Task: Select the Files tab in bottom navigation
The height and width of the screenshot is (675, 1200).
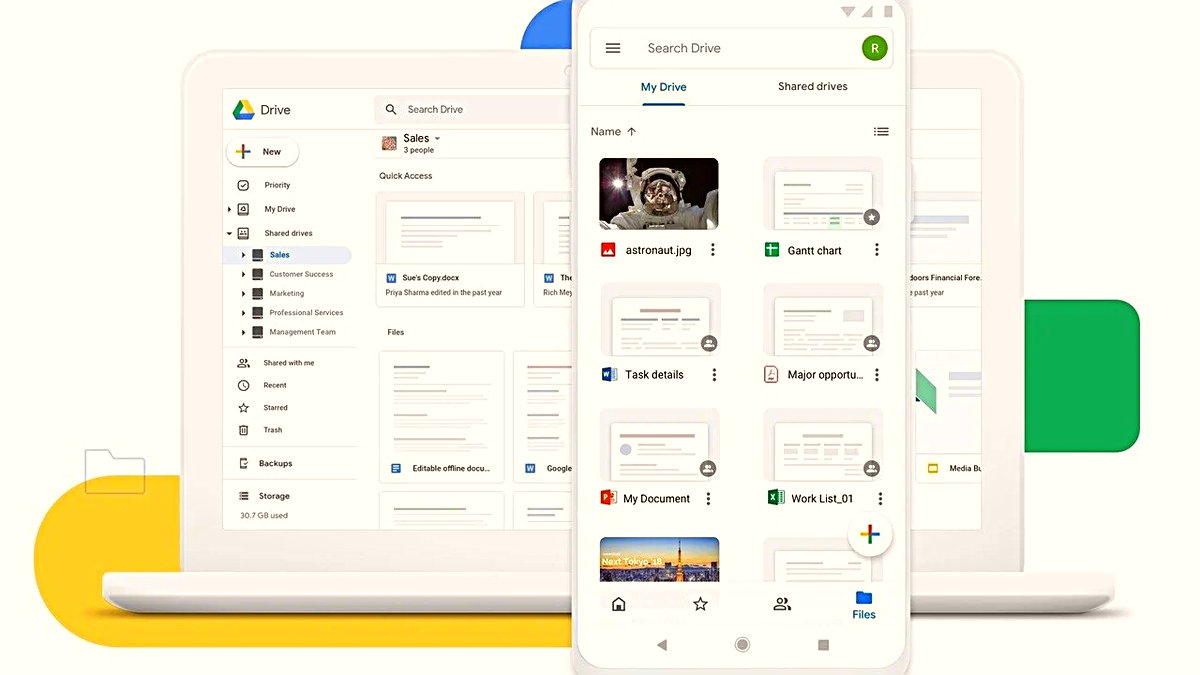Action: 864,605
